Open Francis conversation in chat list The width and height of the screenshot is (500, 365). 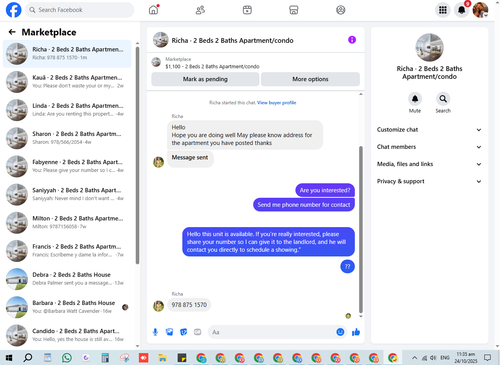67,251
